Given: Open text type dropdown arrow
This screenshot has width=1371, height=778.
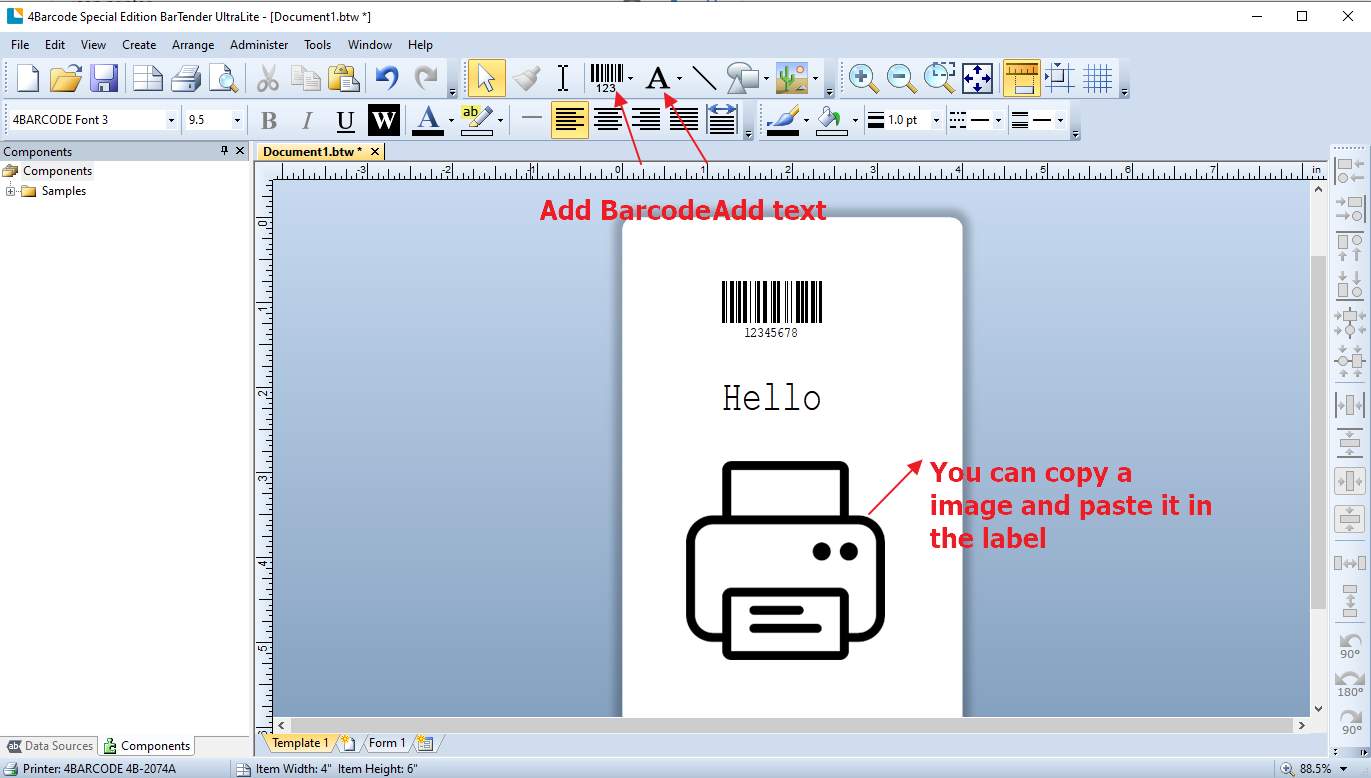Looking at the screenshot, I should (679, 79).
